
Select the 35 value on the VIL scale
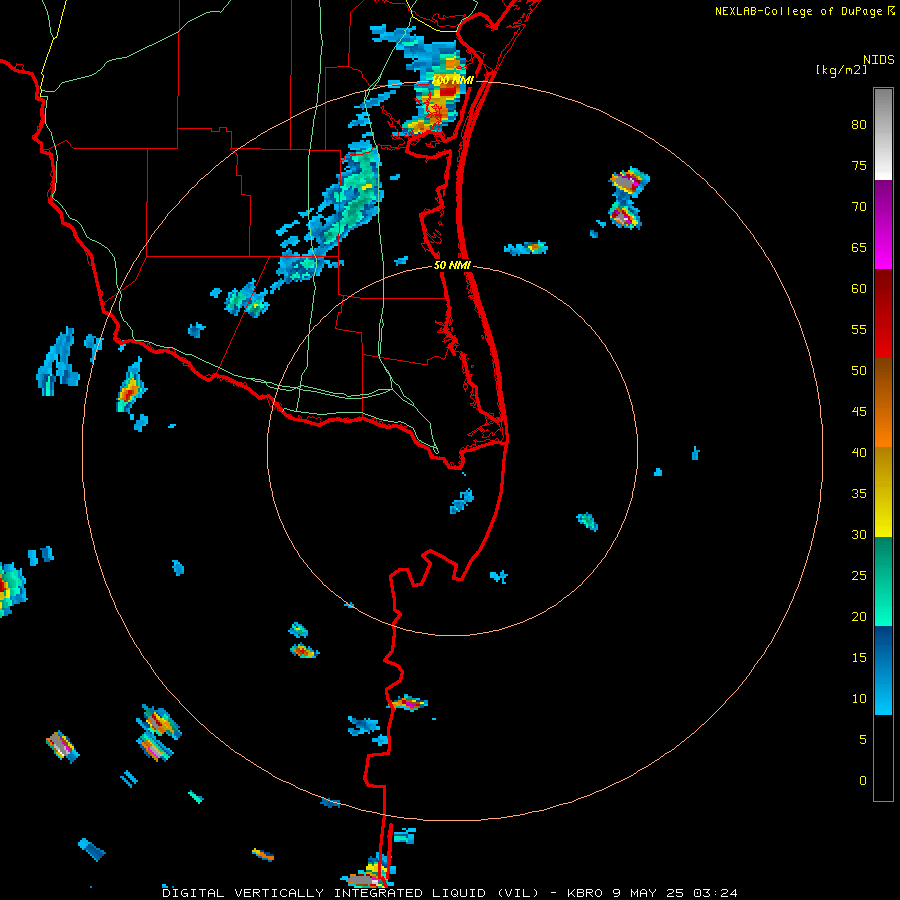[859, 494]
